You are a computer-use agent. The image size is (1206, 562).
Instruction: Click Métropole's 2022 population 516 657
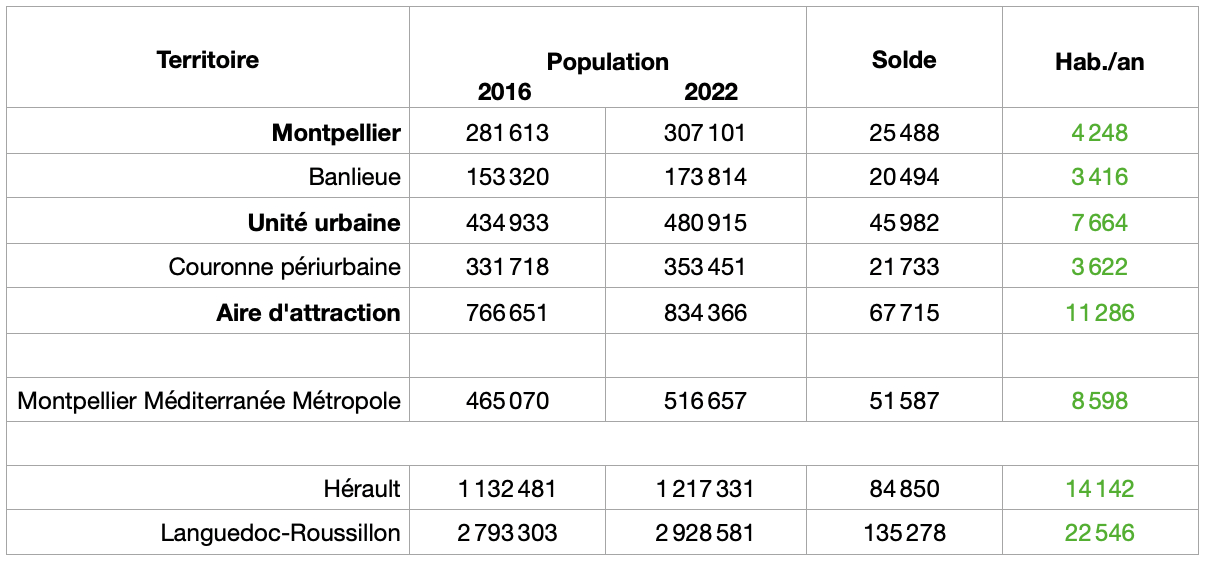[705, 401]
